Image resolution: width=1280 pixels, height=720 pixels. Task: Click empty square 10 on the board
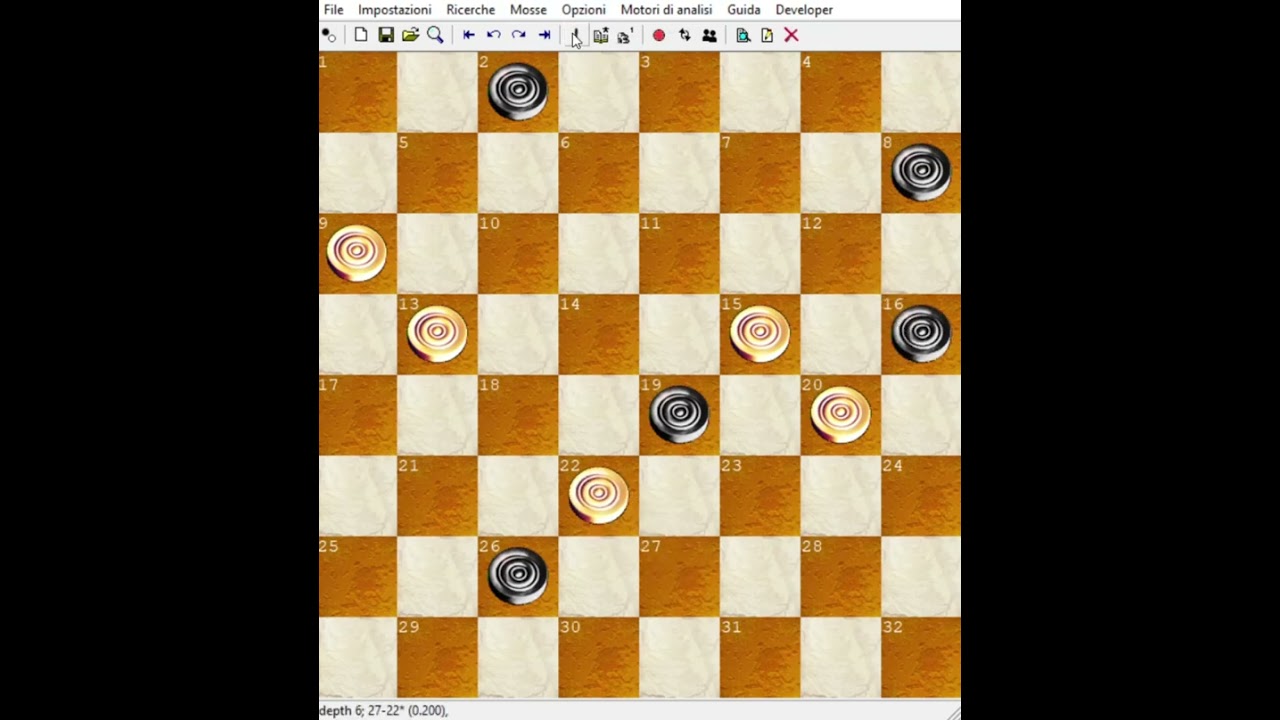pos(518,254)
